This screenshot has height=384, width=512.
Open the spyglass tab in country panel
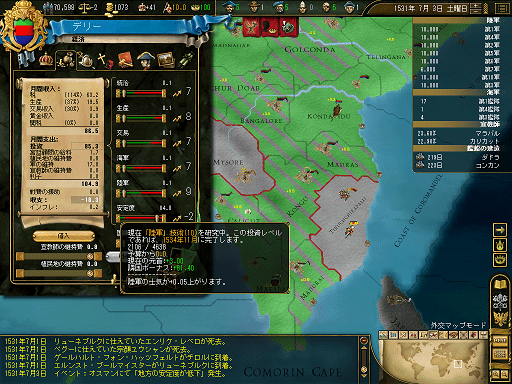coord(186,60)
